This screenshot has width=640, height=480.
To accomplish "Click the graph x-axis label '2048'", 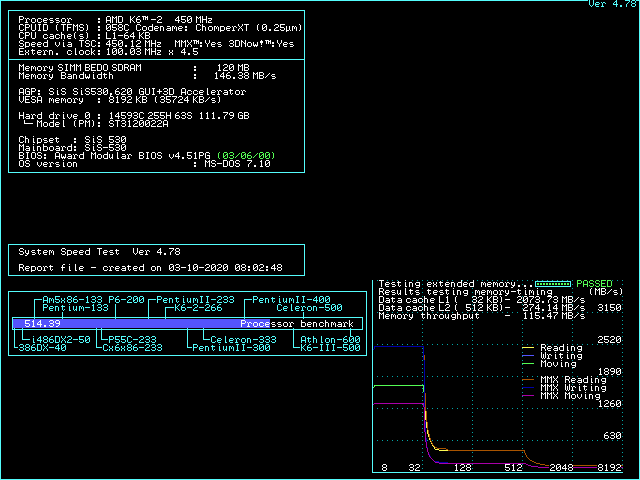I will point(561,468).
